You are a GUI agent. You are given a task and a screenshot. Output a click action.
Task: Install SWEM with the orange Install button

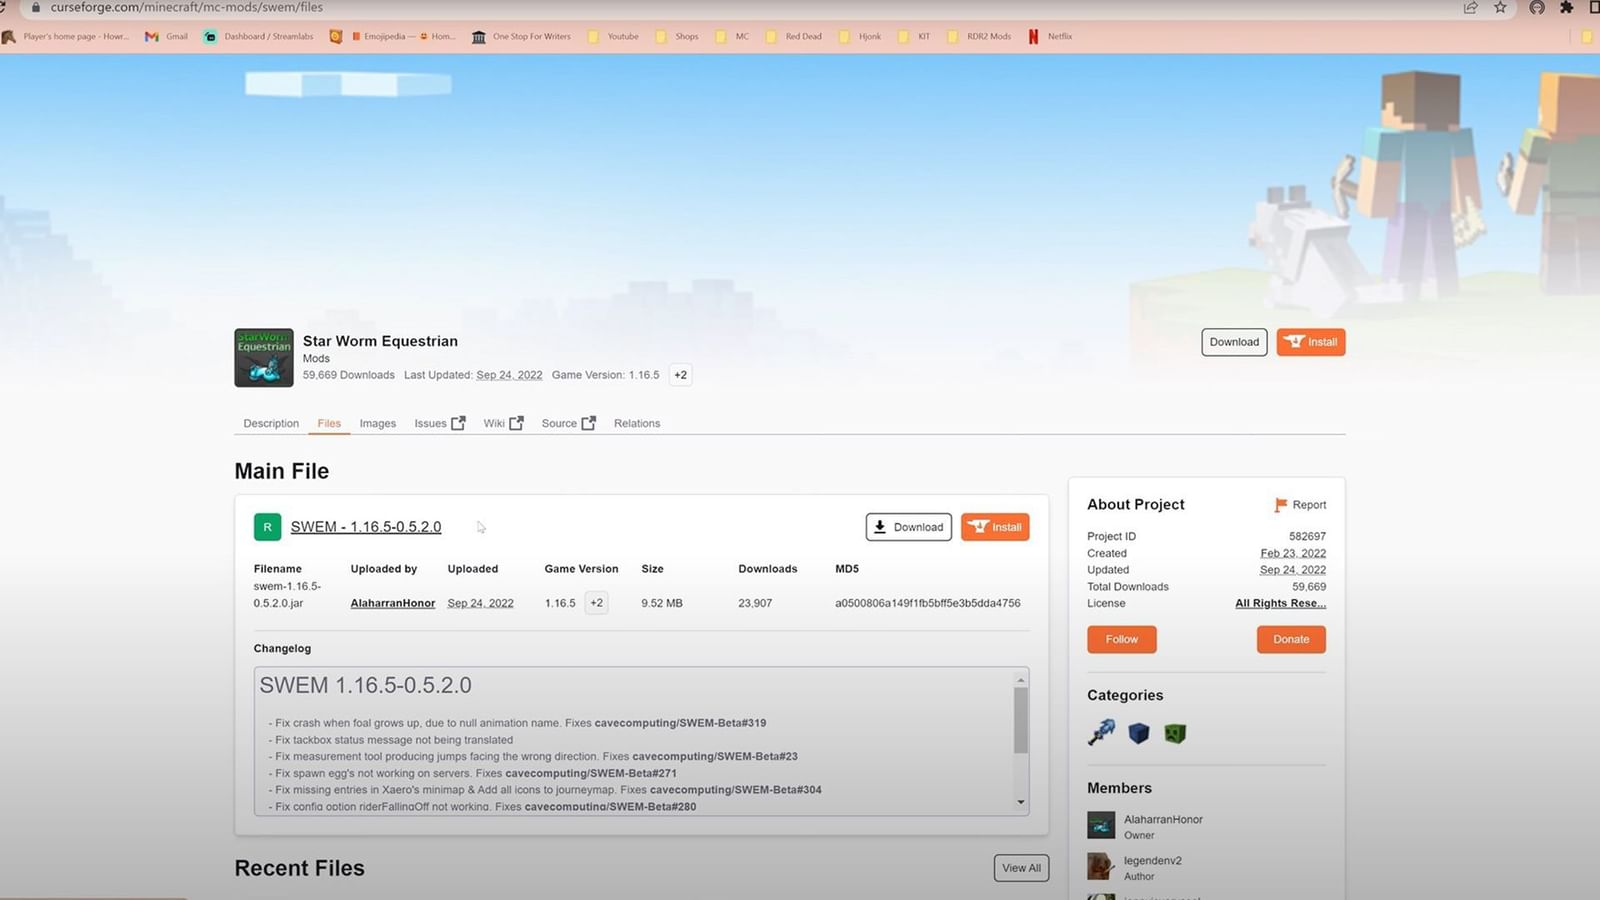[x=995, y=526]
